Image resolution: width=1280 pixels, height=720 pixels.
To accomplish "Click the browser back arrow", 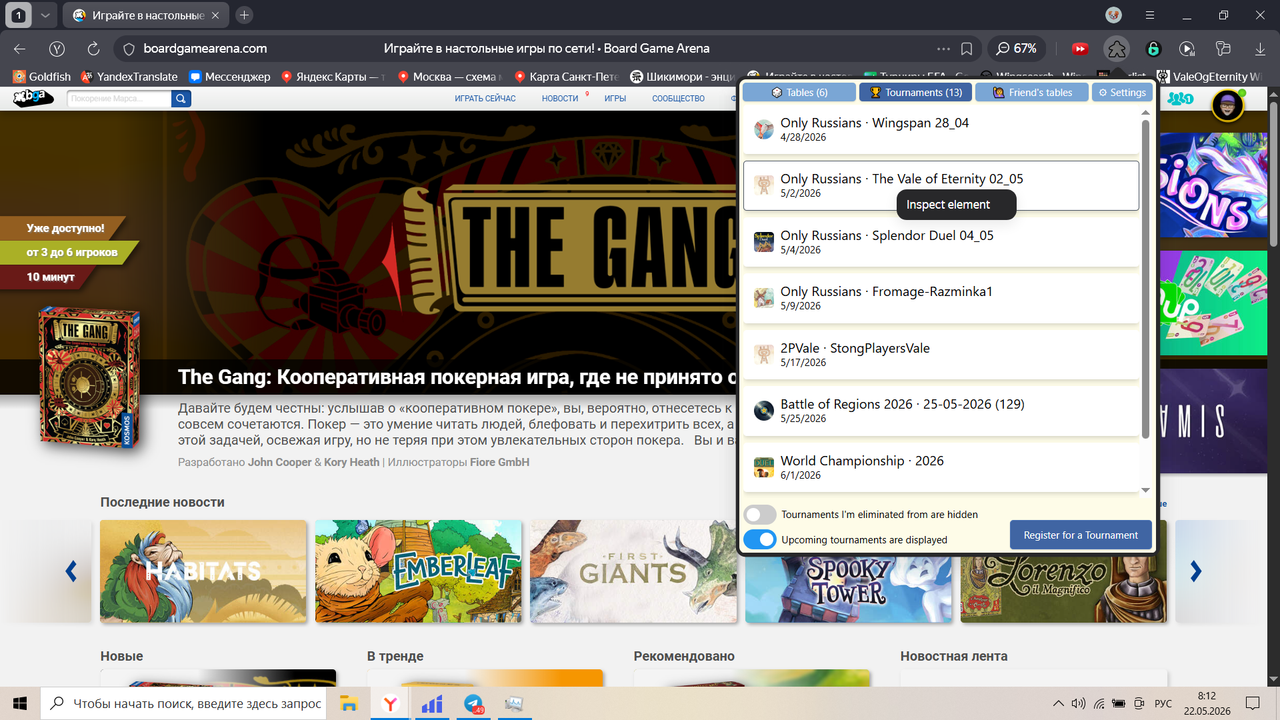I will (x=19, y=48).
